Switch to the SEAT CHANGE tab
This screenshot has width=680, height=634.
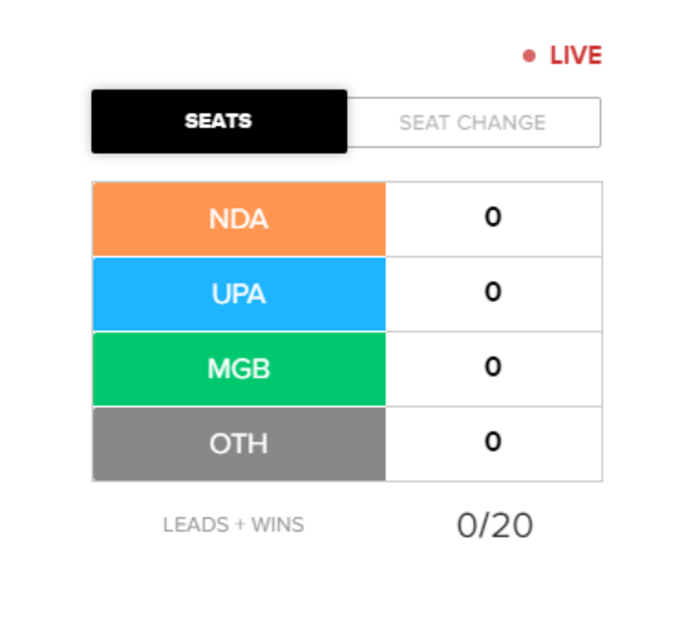(473, 122)
